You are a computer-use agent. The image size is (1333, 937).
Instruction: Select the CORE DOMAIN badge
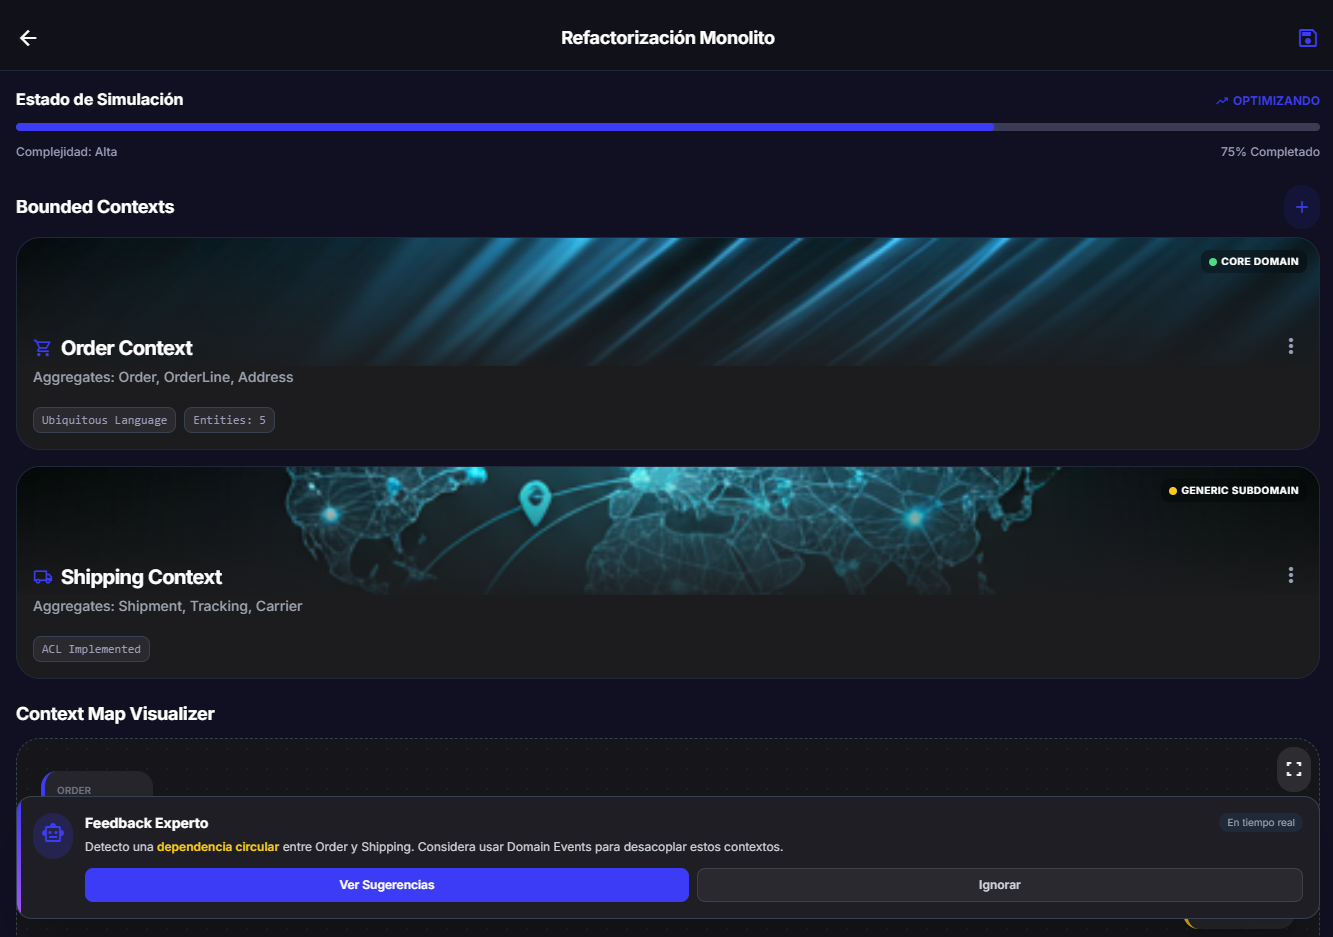pos(1253,261)
